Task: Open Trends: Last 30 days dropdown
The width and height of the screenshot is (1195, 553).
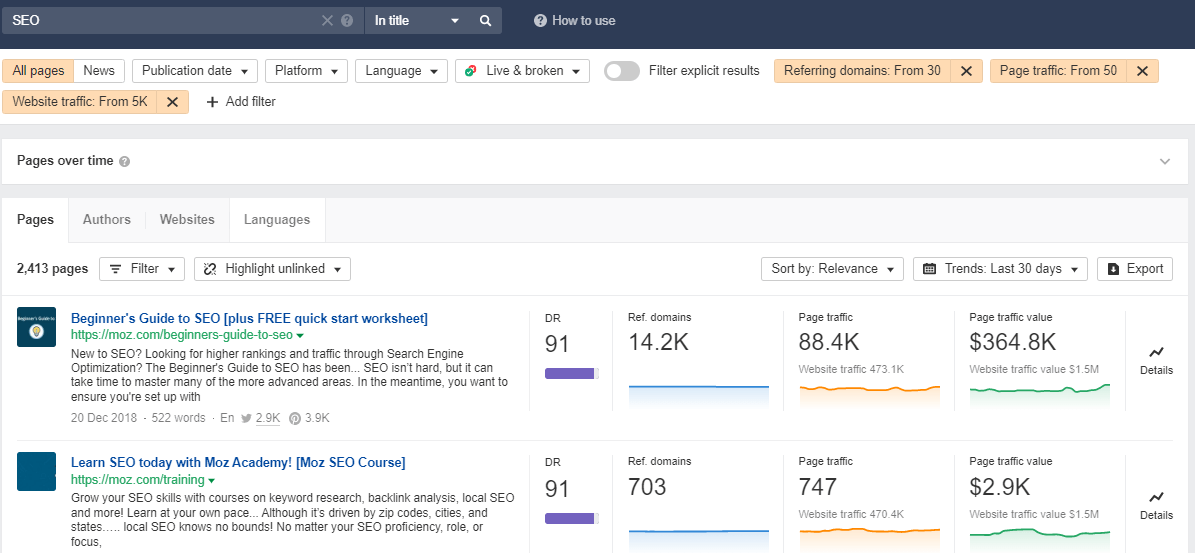Action: click(x=1000, y=269)
